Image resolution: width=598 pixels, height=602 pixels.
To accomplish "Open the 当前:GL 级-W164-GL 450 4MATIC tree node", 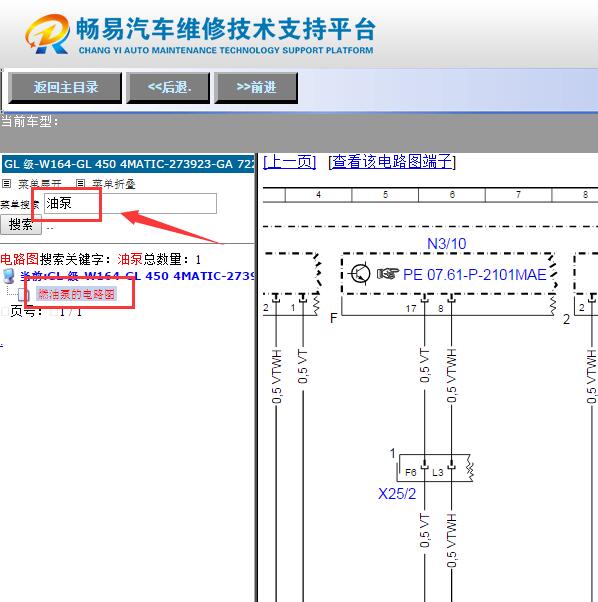I will [137, 276].
